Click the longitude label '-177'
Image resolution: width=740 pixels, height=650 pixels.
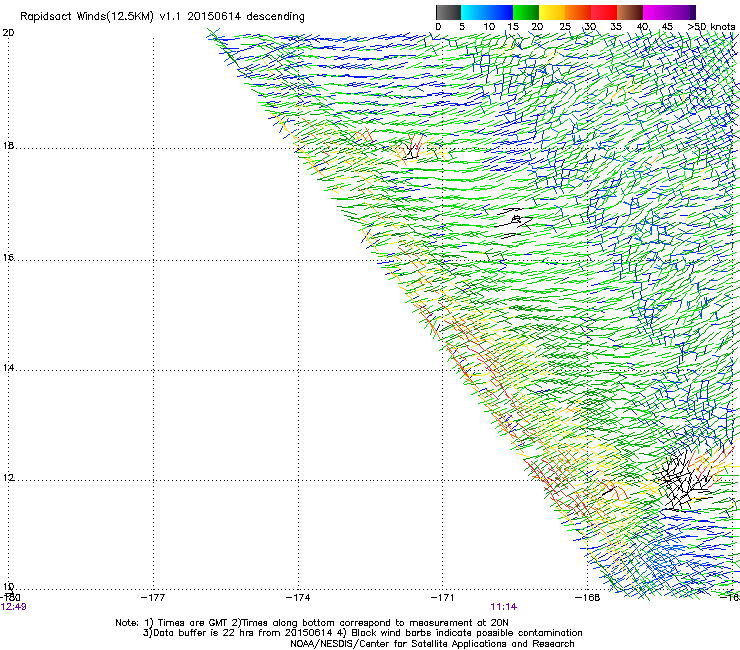click(153, 598)
